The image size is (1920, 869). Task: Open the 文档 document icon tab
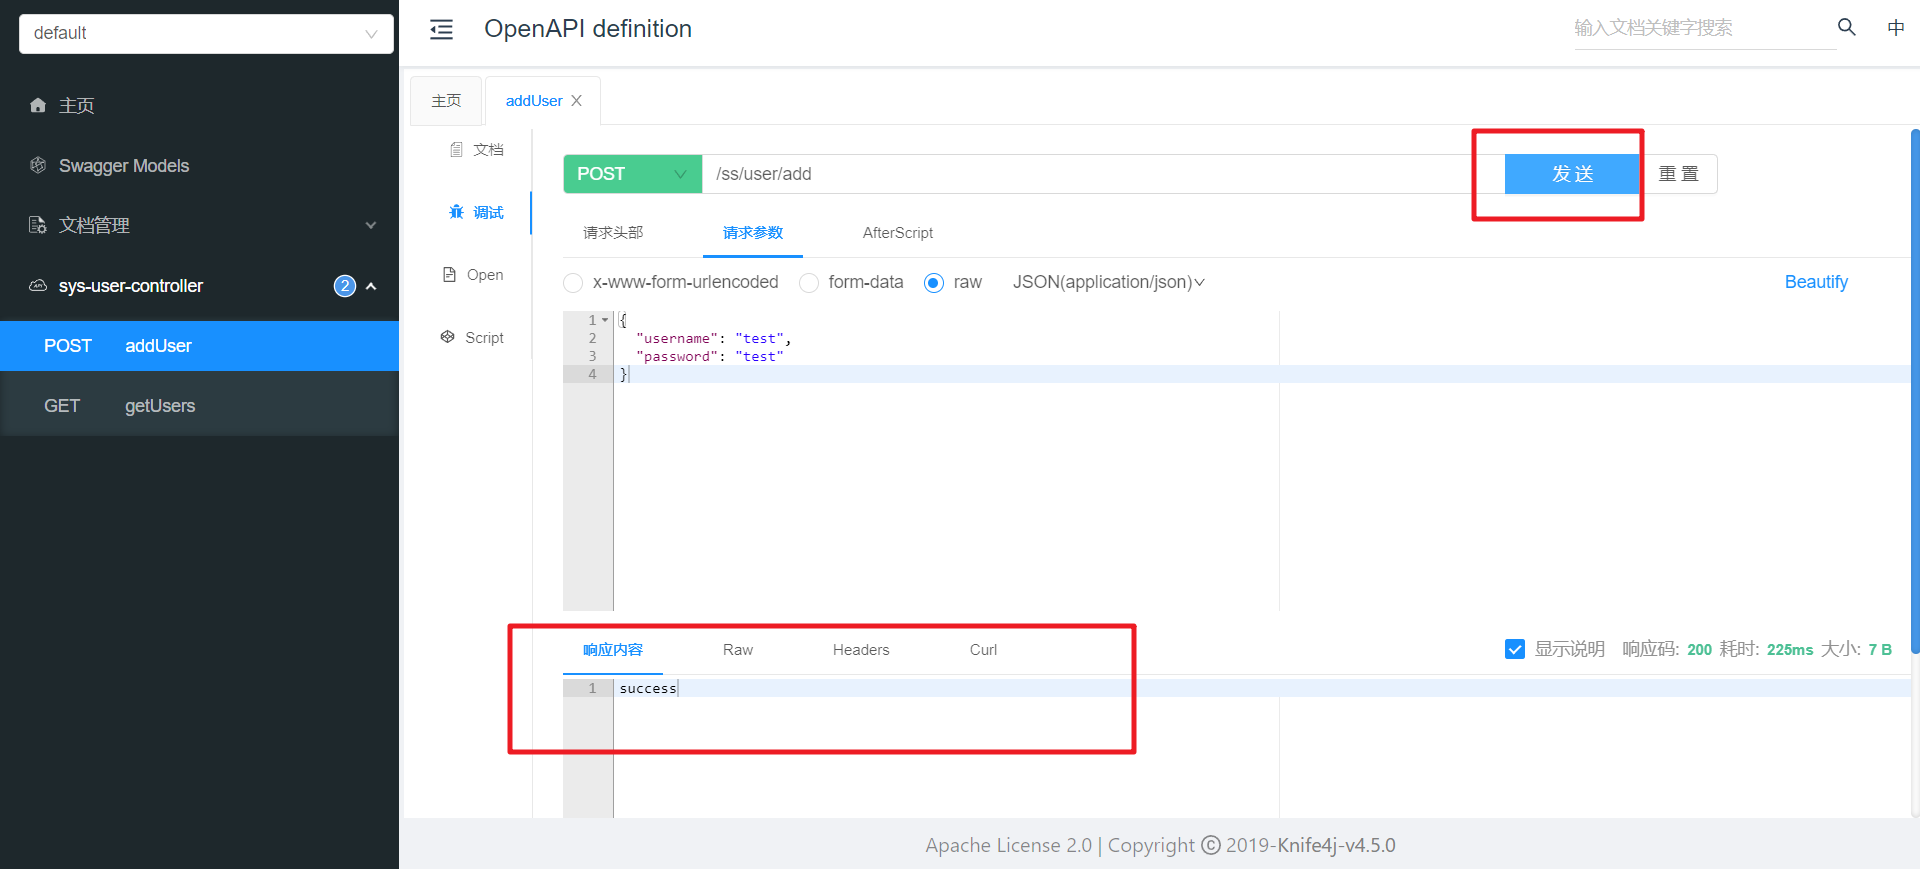456,149
